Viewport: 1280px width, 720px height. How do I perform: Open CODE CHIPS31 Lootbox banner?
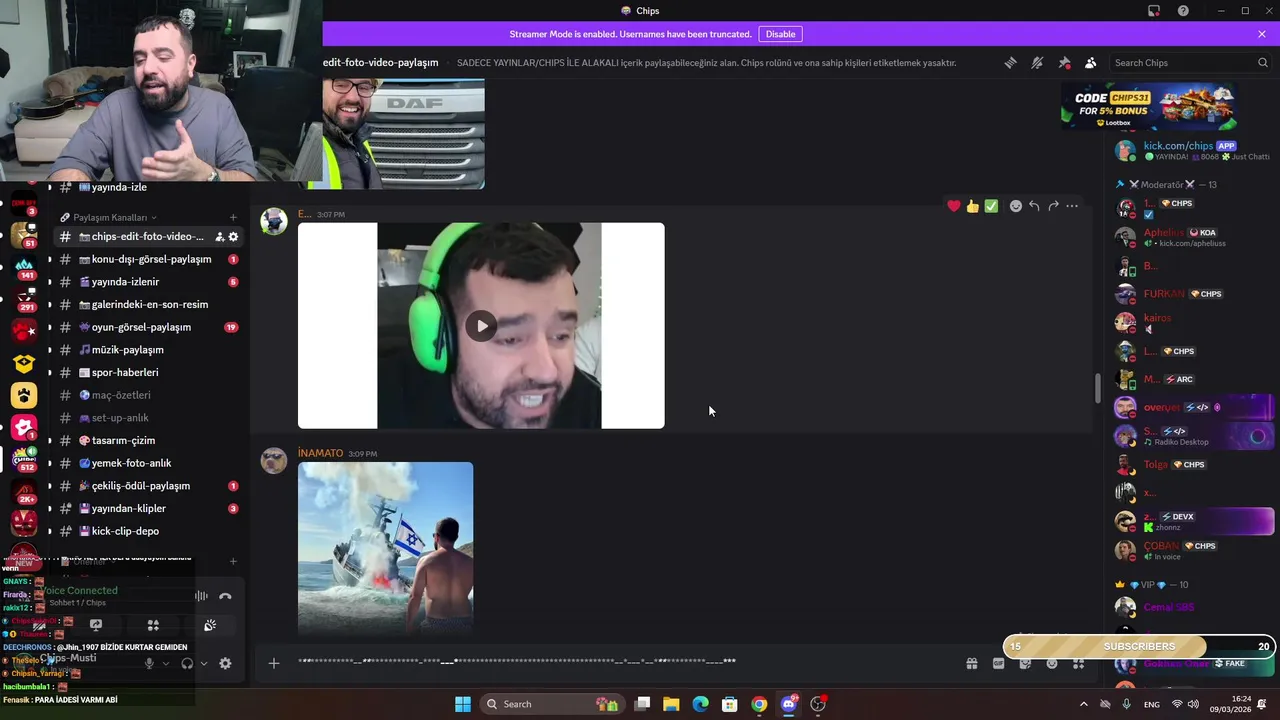coord(1149,106)
